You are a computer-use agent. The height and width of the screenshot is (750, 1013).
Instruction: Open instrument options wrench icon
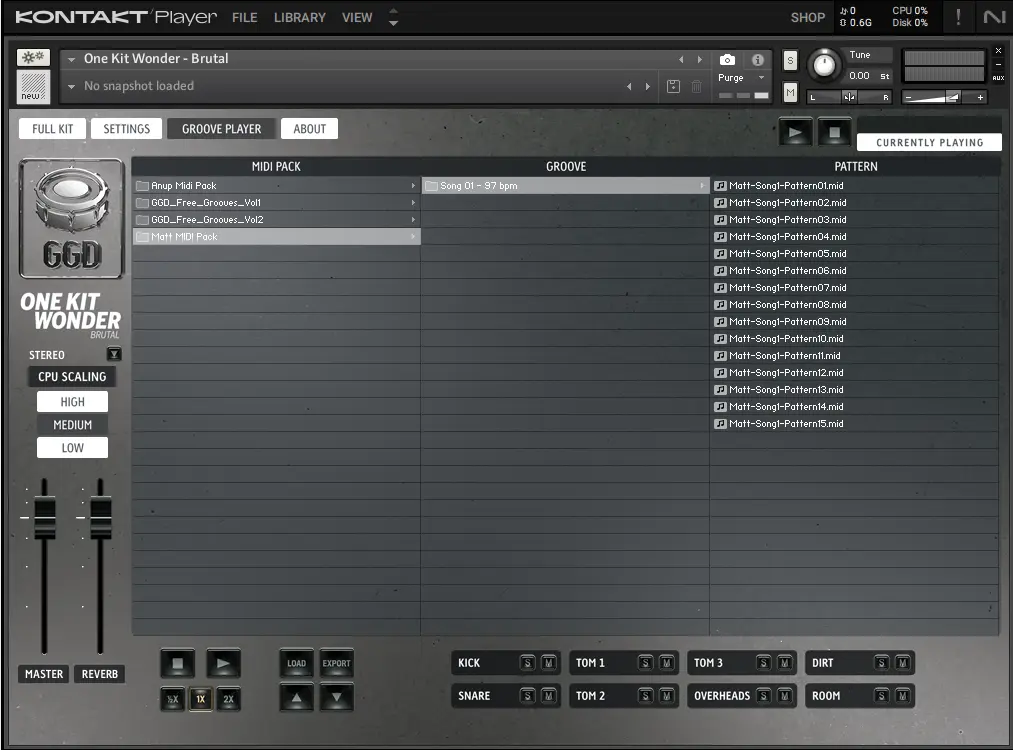pyautogui.click(x=33, y=57)
